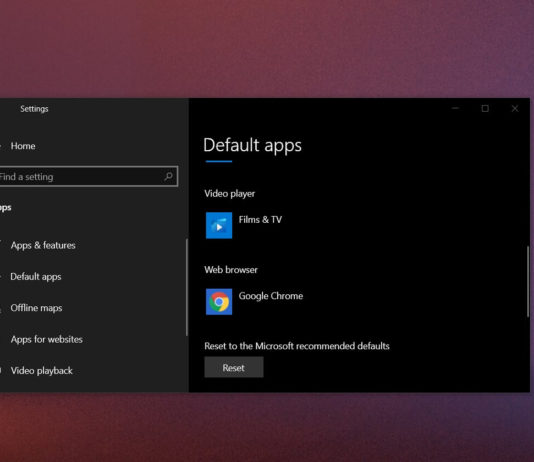
Task: Open Offline maps settings
Action: 36,308
